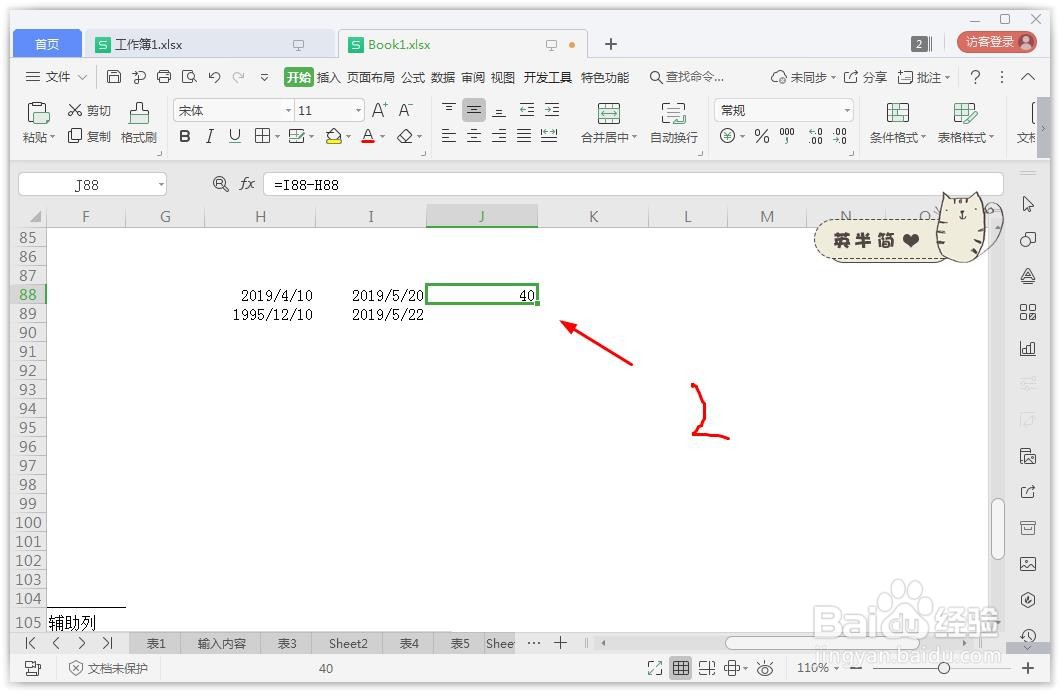Click the 访客登录 login button
Viewport: 1060px width, 692px height.
996,42
